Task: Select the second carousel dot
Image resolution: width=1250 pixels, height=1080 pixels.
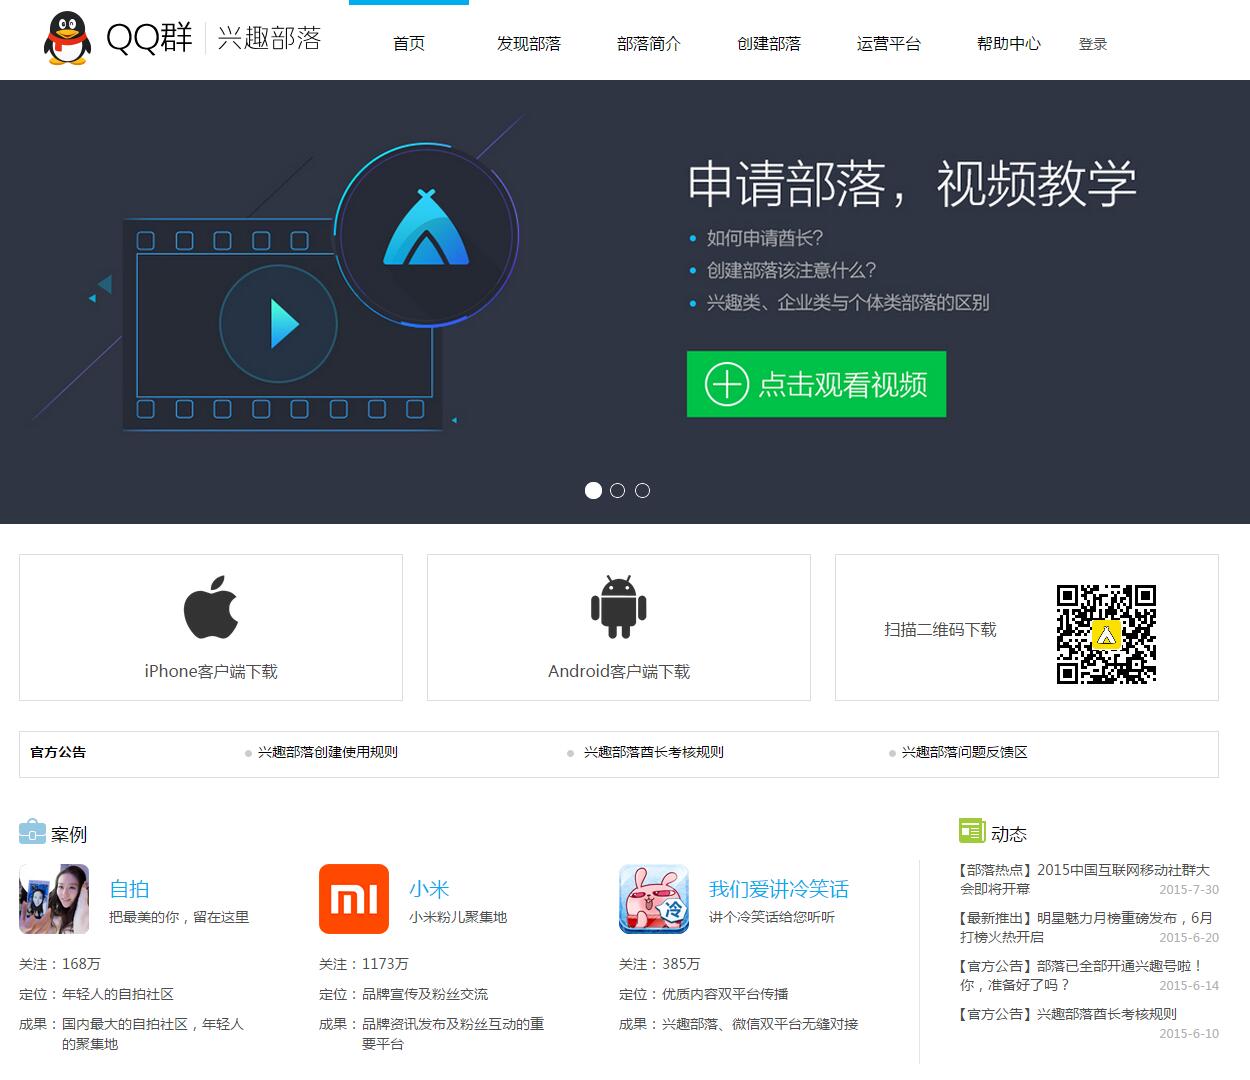Action: (x=617, y=490)
